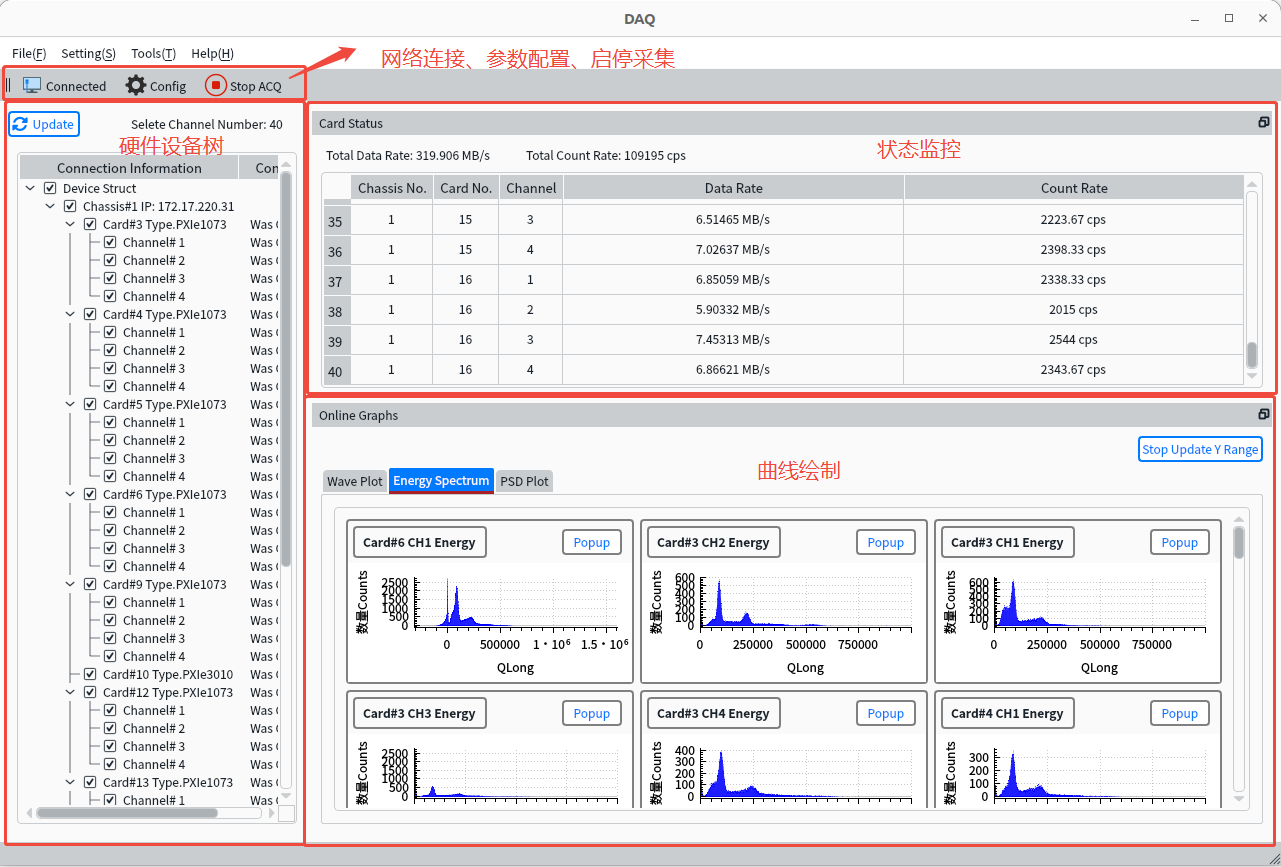Click the Card#4 CH1 Energy title
1281x867 pixels.
pos(1007,713)
